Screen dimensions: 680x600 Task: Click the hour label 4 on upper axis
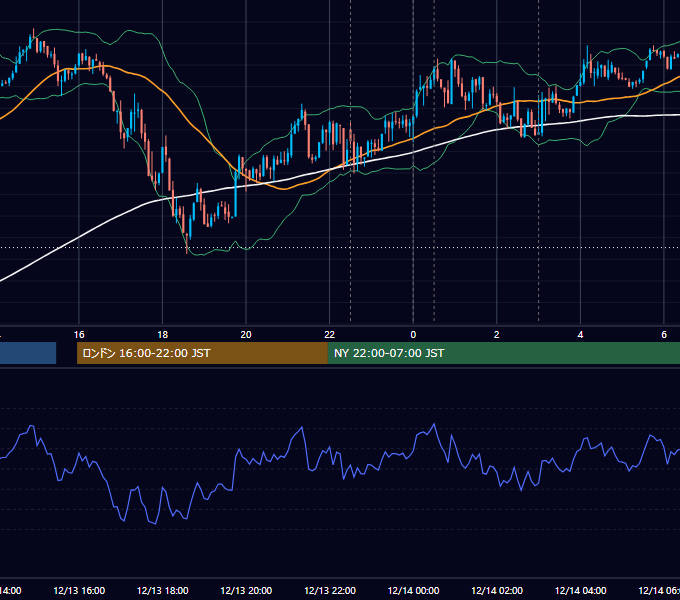tap(580, 335)
